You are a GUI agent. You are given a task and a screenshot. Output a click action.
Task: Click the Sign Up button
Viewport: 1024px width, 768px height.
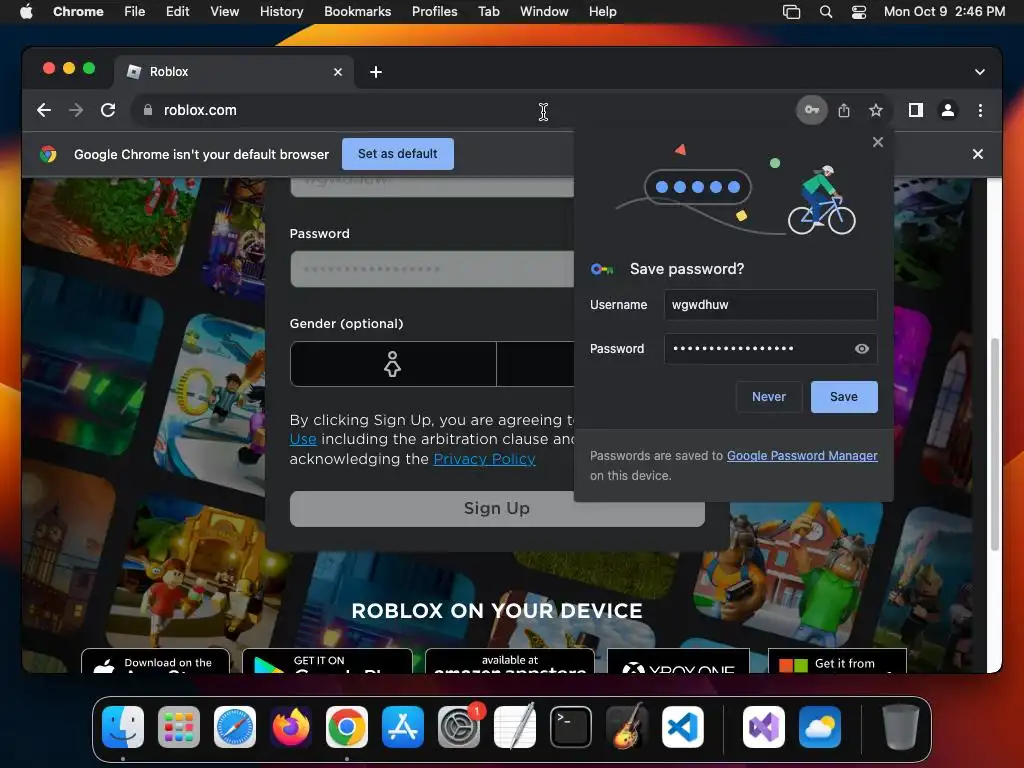[497, 509]
